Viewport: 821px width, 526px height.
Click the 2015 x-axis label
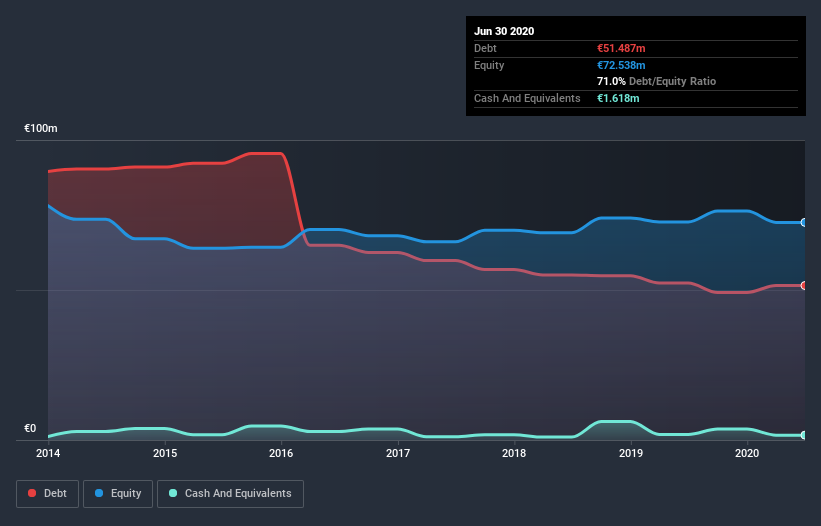click(x=165, y=453)
